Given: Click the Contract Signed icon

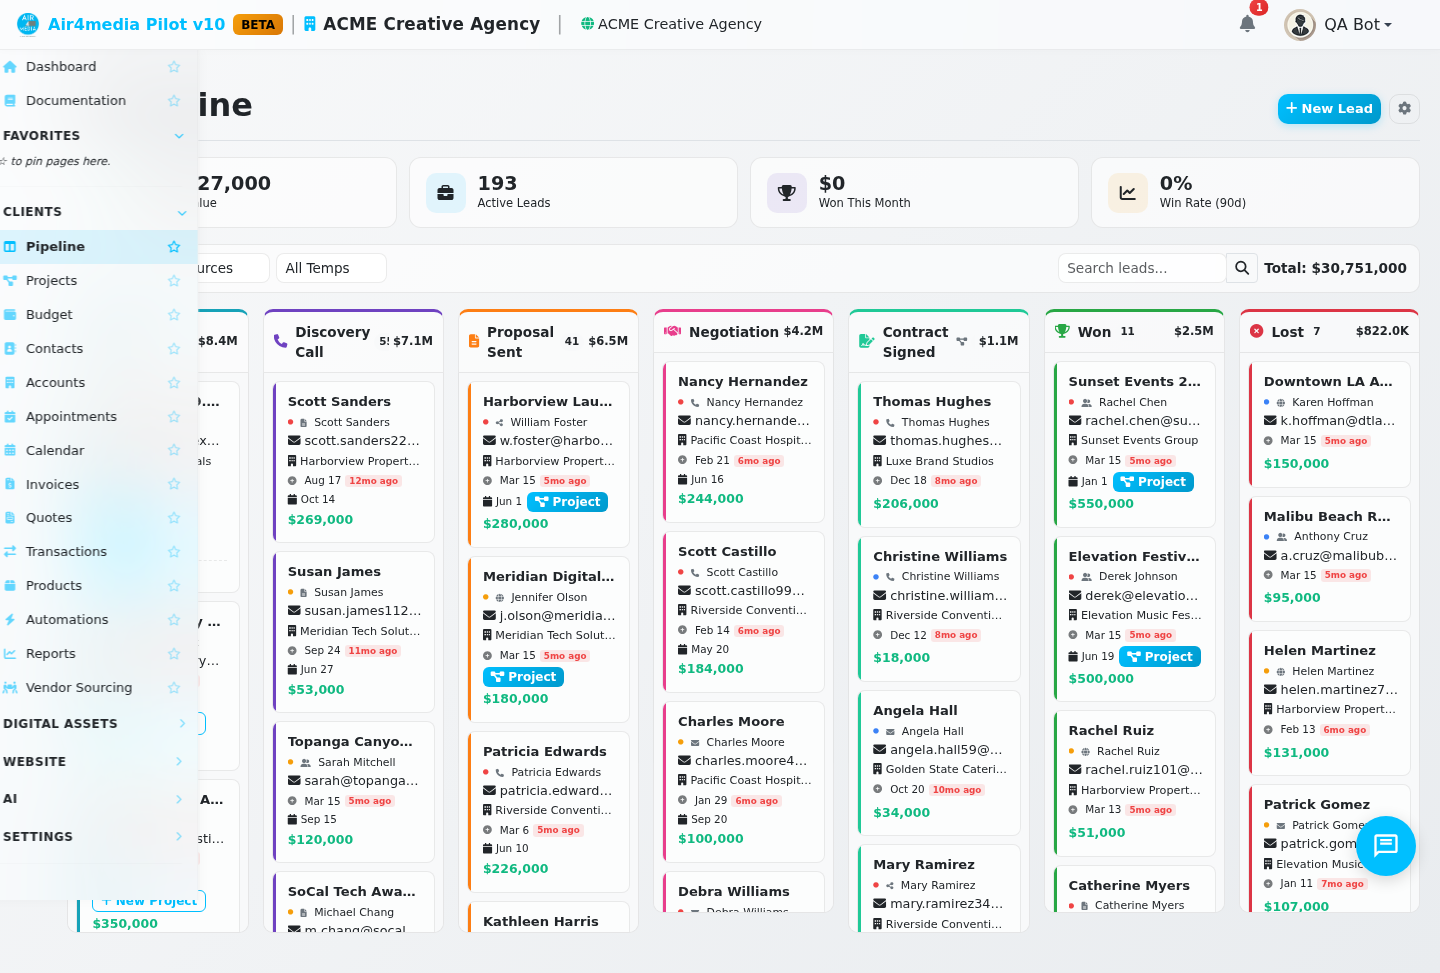Looking at the screenshot, I should point(867,341).
